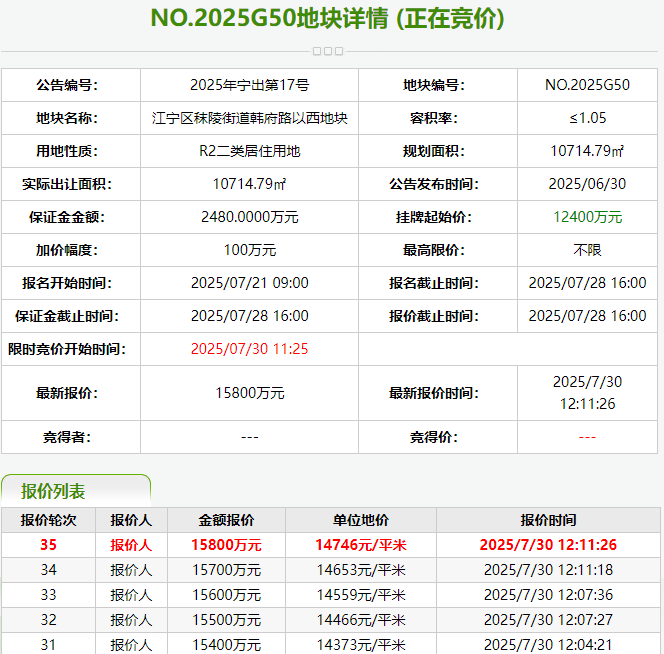Click the 15800万元 amount in the bid list
The width and height of the screenshot is (664, 654).
click(226, 545)
